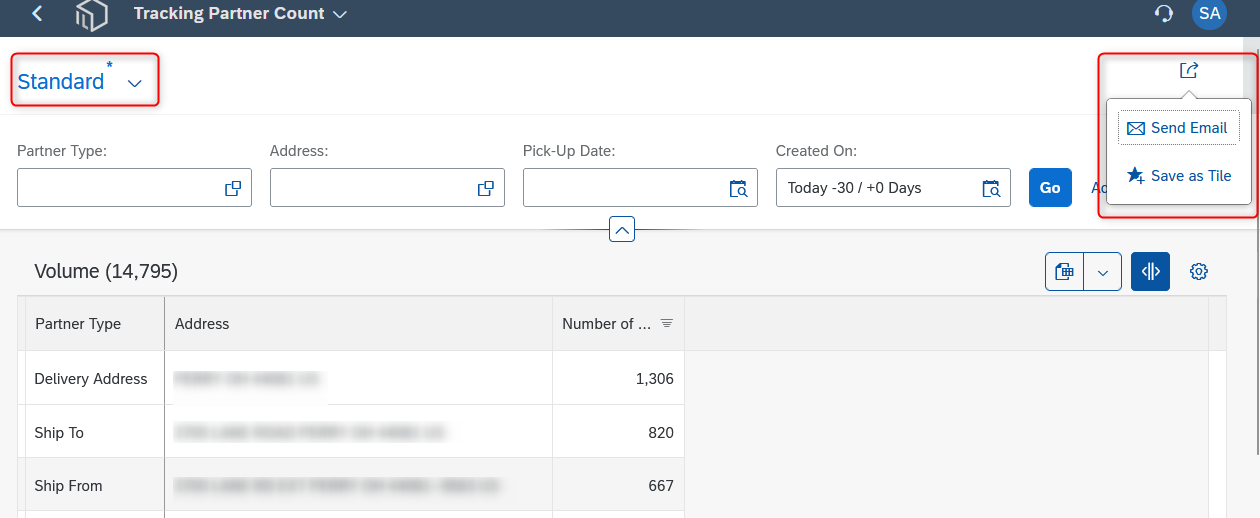
Task: Open the headset support icon
Action: pos(1163,14)
